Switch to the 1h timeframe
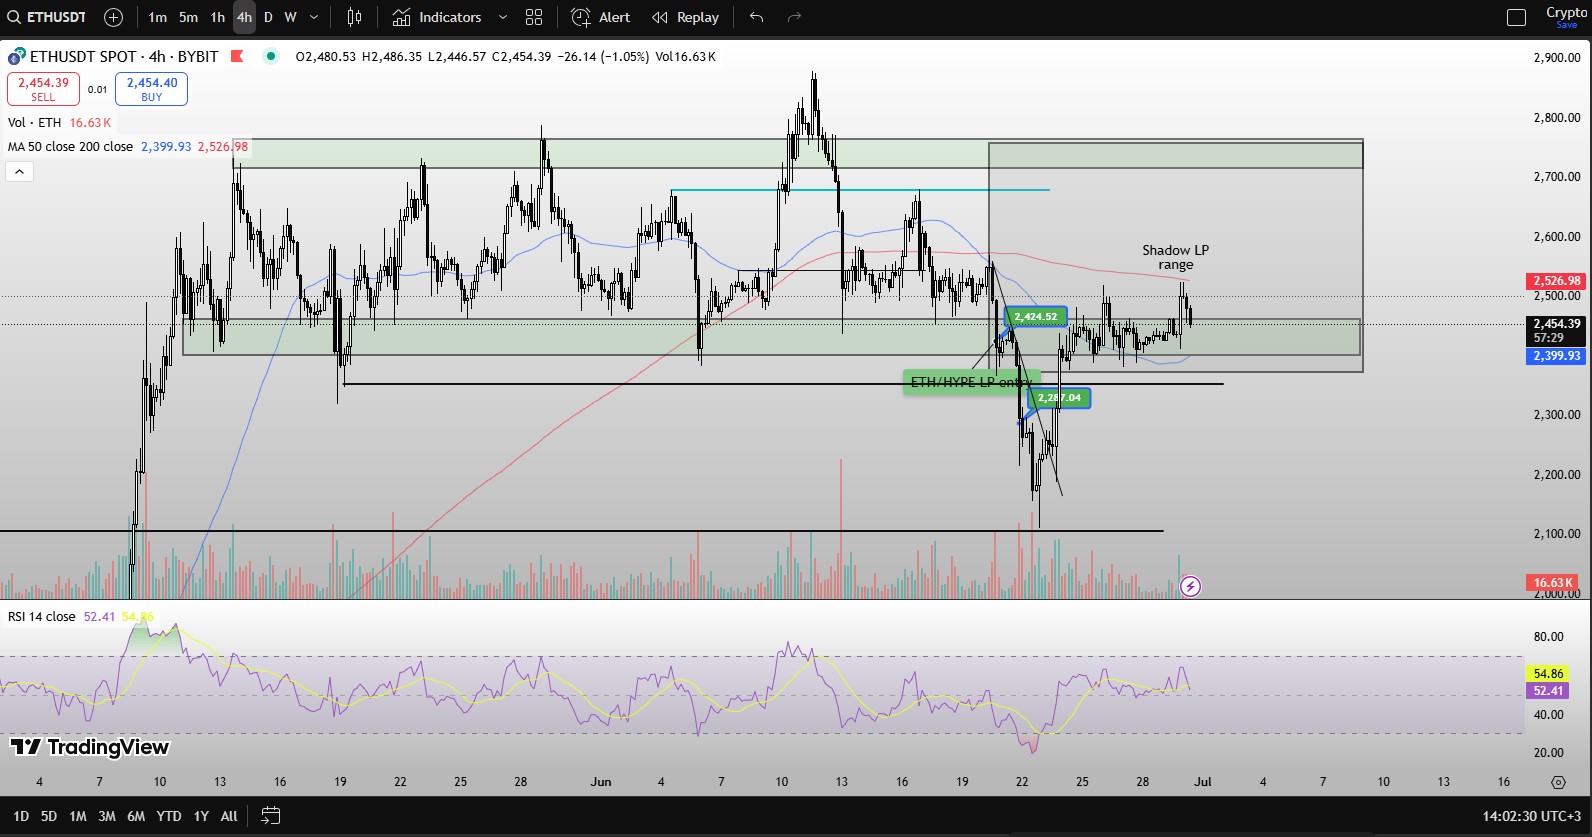Screen dimensions: 1592x837 coord(217,17)
